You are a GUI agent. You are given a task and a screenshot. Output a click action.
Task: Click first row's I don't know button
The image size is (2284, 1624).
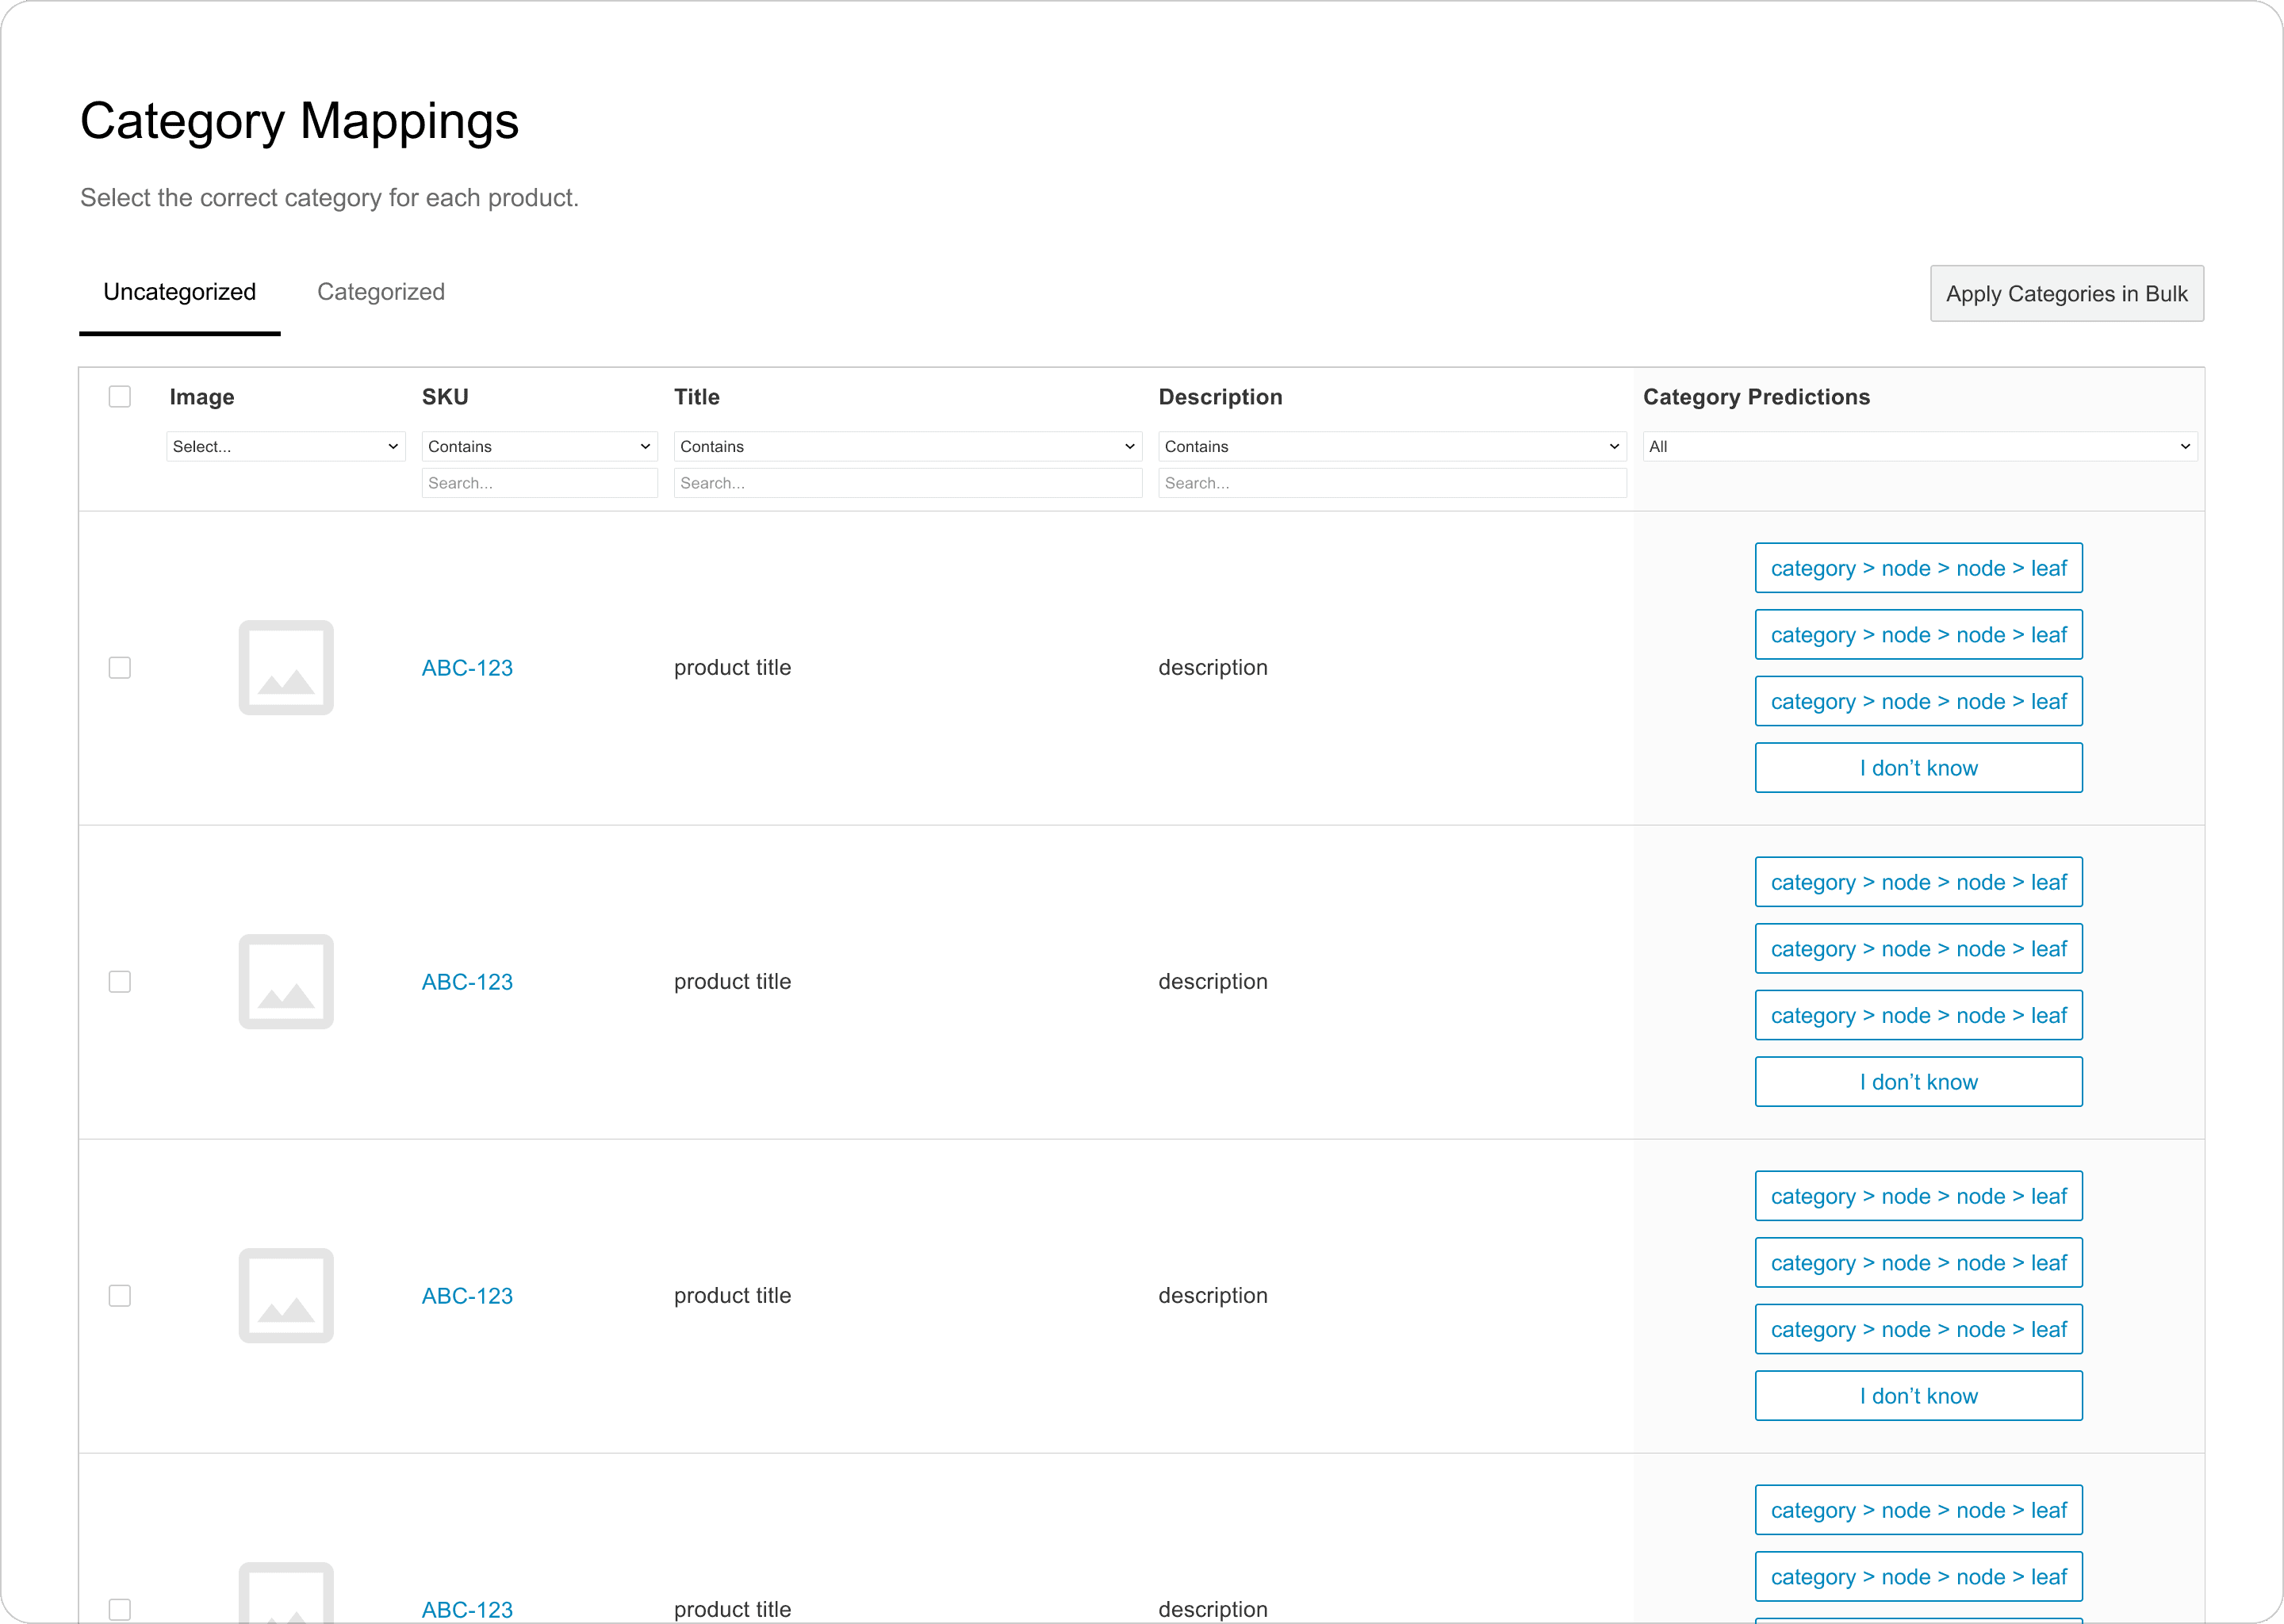[1918, 768]
